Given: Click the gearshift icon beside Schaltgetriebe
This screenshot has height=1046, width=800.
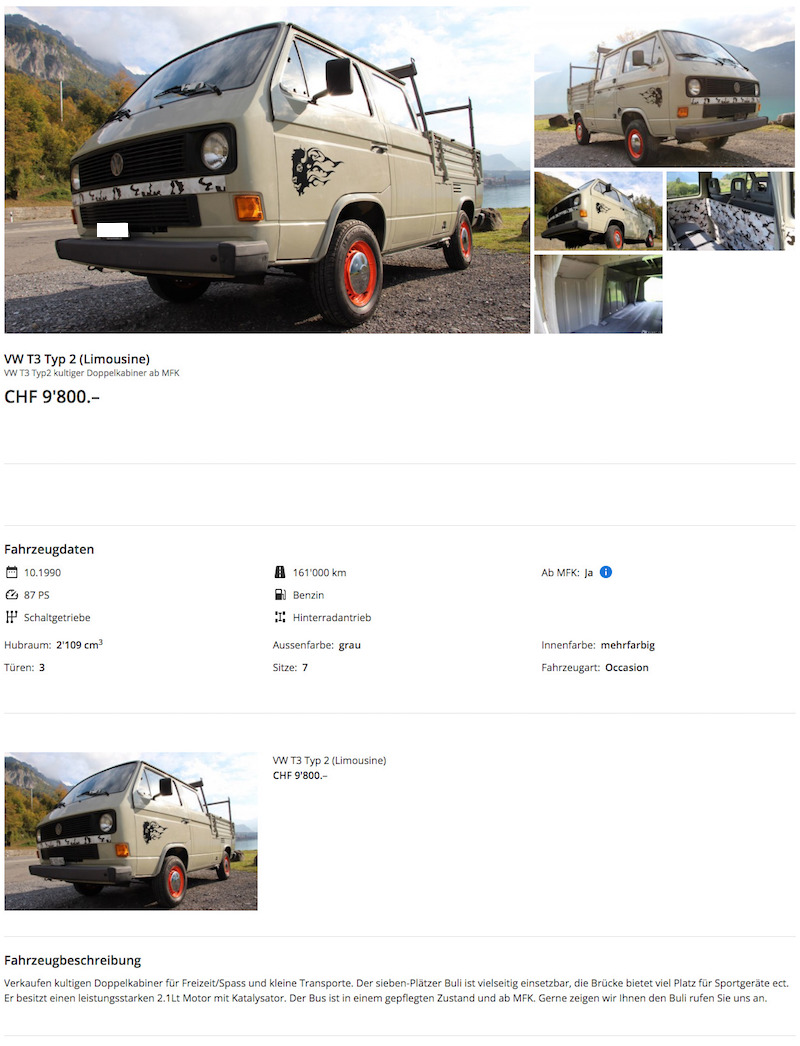Looking at the screenshot, I should click(11, 617).
